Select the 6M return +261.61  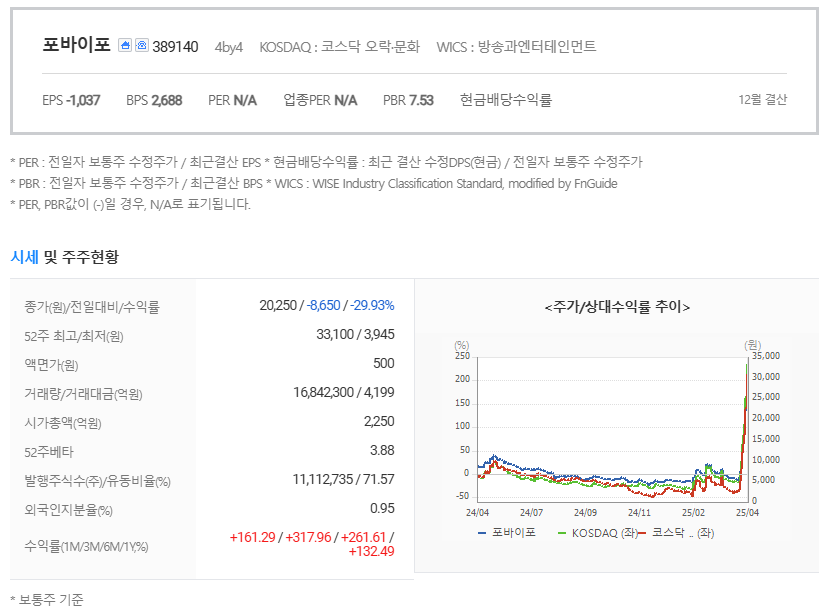coord(364,537)
